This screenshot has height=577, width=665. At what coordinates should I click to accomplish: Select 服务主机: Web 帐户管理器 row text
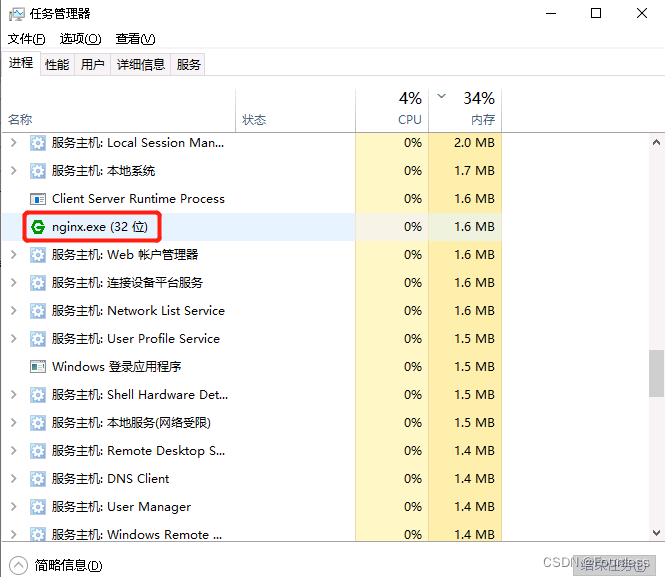pos(125,255)
